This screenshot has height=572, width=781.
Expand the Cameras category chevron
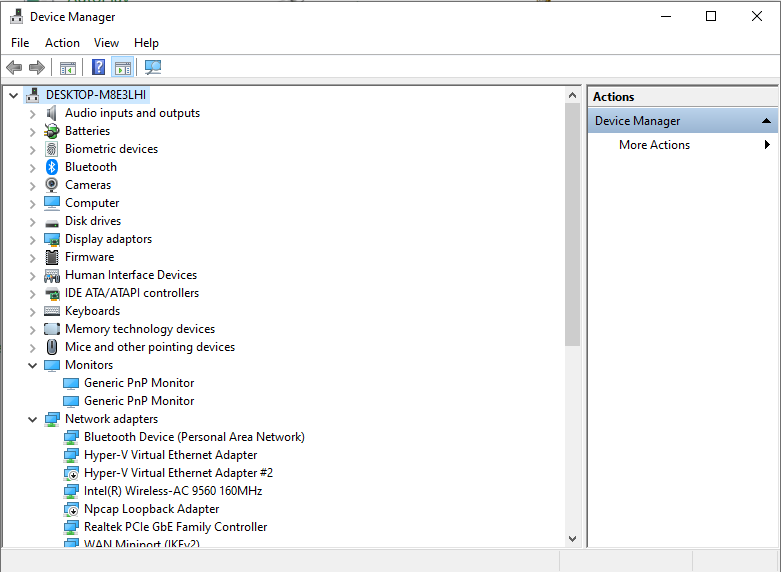(x=32, y=186)
